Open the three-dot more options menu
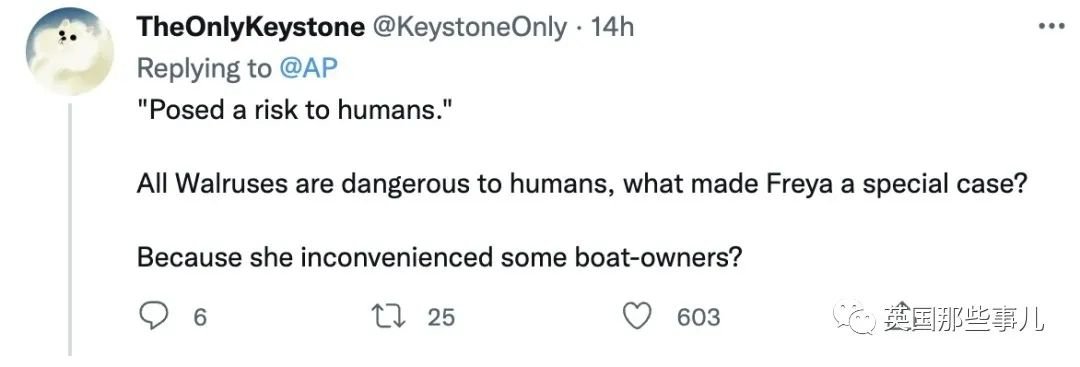1080x367 pixels. pyautogui.click(x=1053, y=27)
